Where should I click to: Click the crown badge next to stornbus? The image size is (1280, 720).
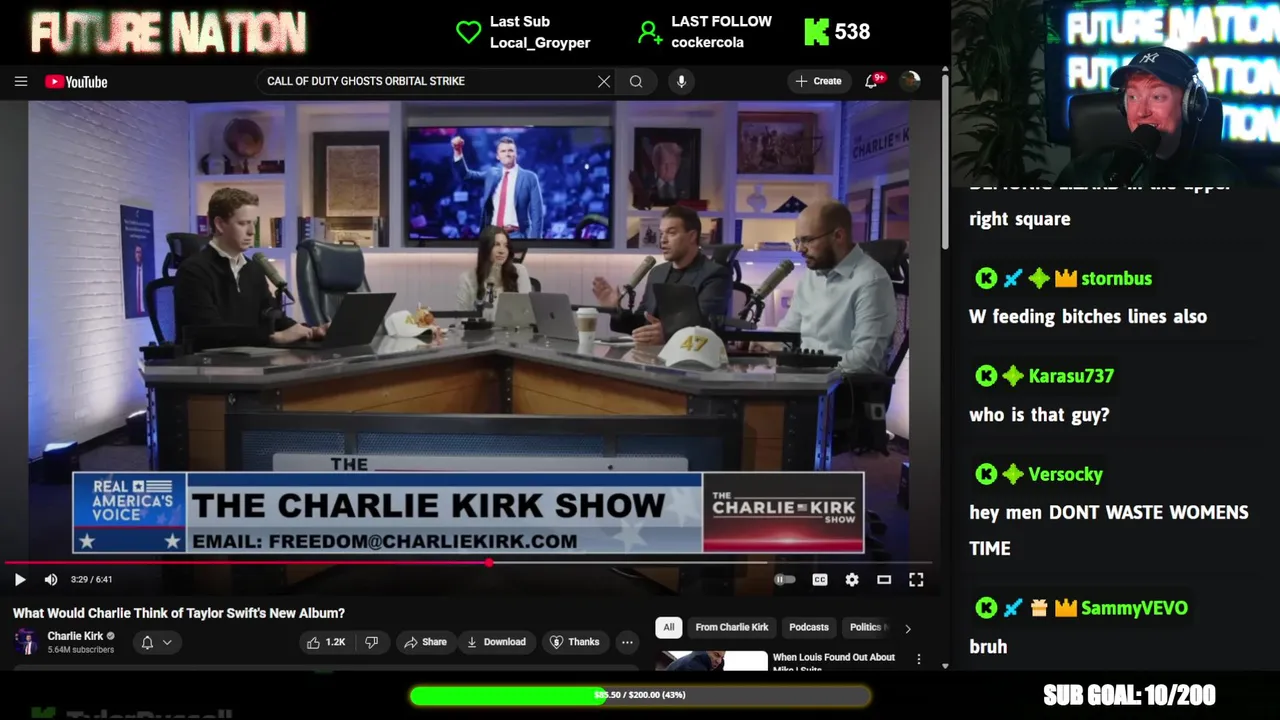click(1065, 279)
